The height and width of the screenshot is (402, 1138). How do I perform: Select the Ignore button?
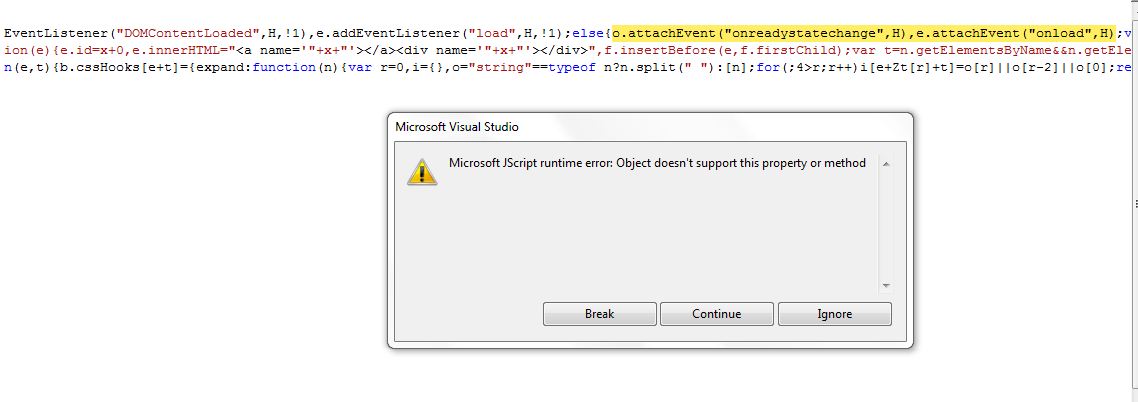click(835, 314)
